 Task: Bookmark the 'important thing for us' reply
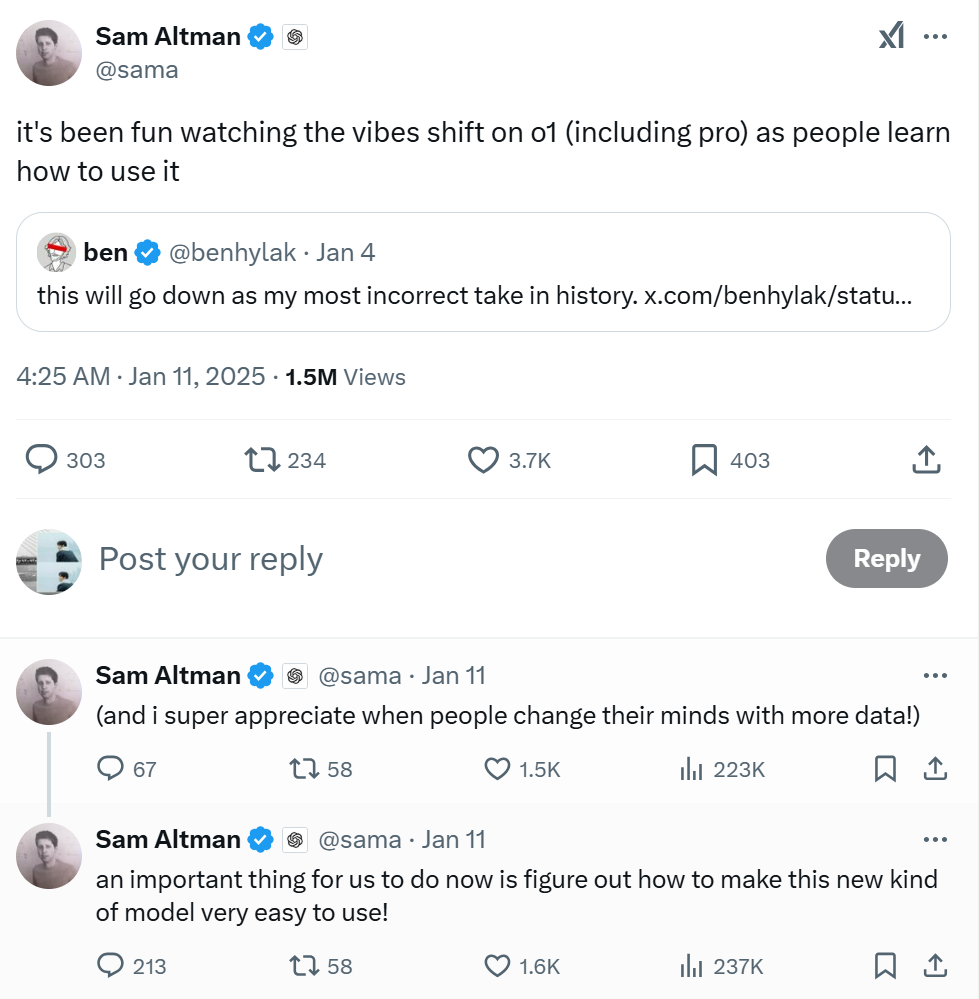tap(885, 966)
